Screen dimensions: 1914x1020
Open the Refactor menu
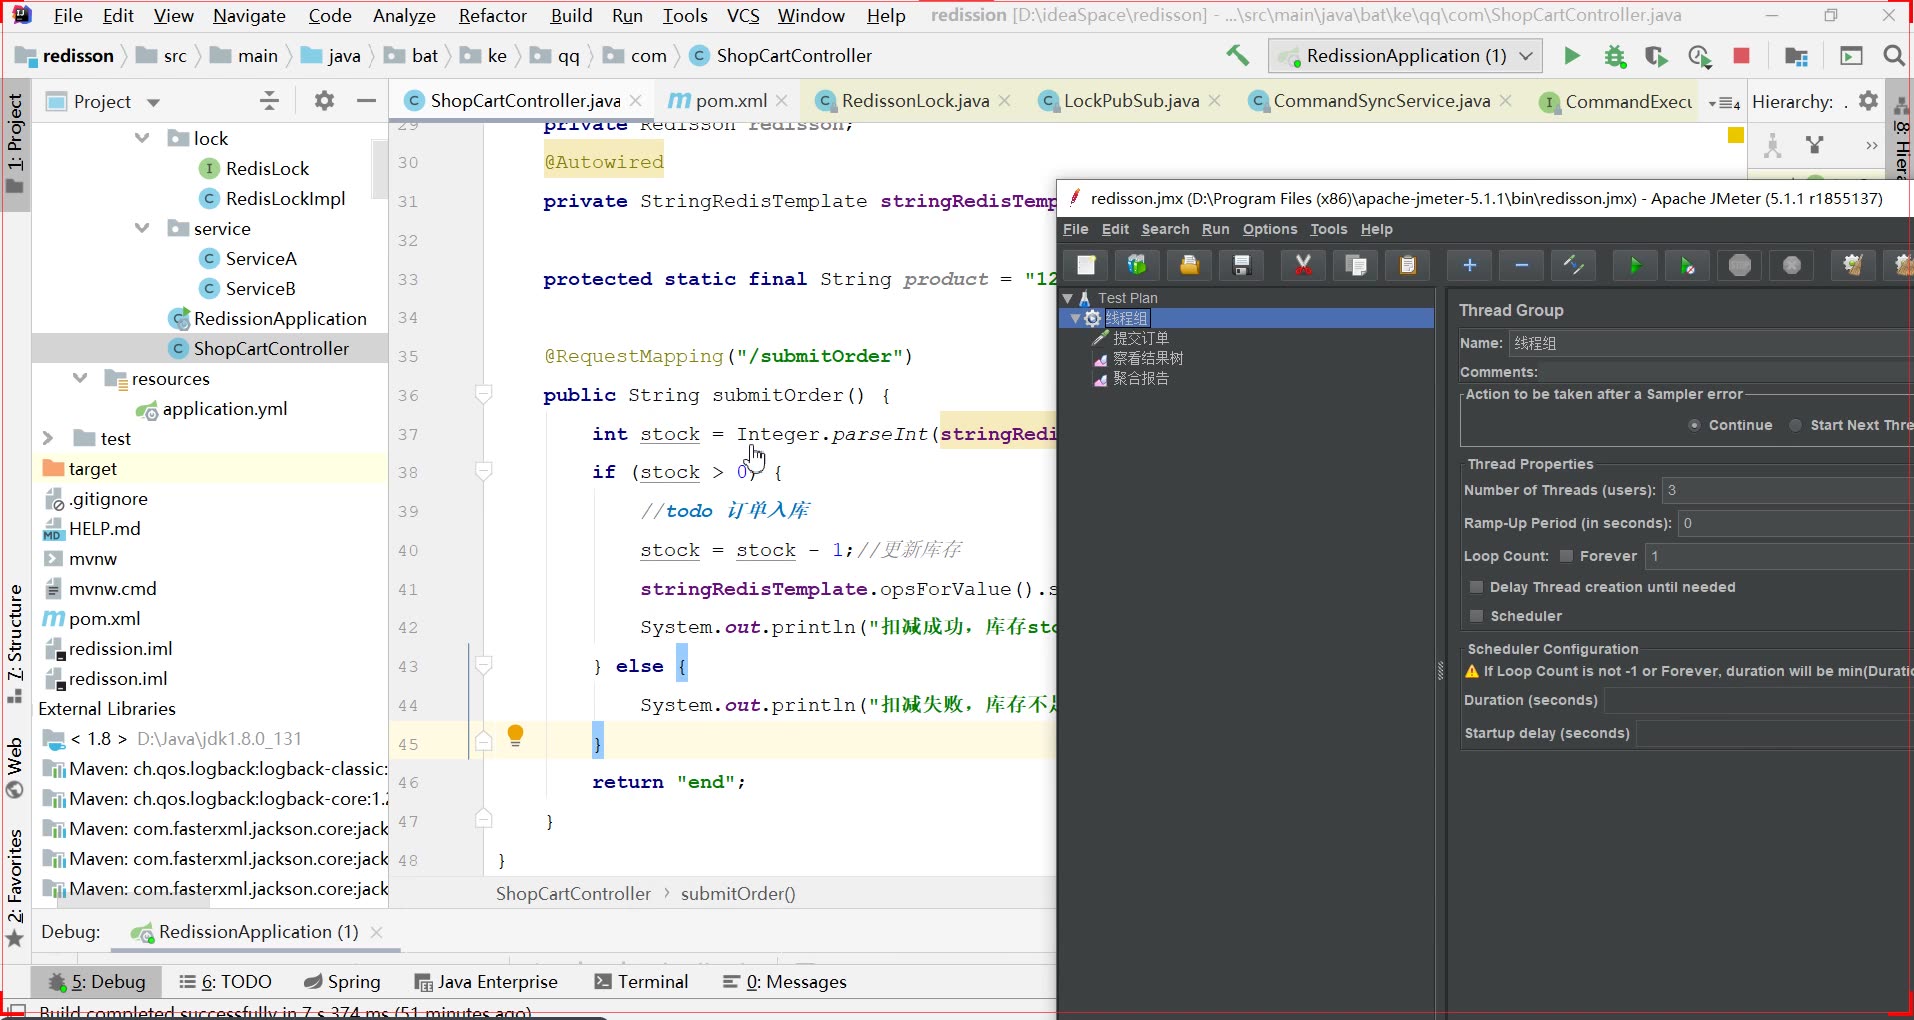492,15
